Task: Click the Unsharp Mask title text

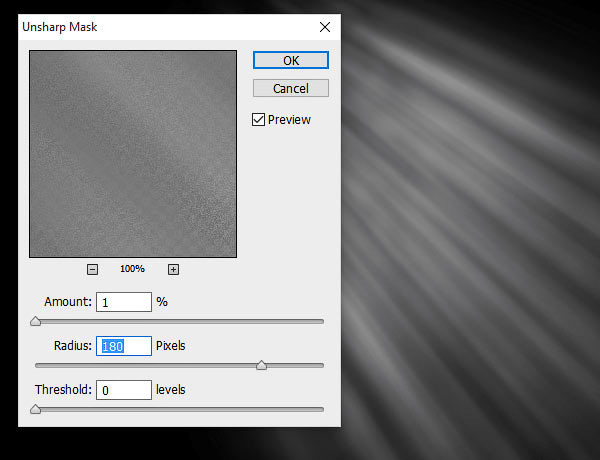Action: click(x=60, y=27)
